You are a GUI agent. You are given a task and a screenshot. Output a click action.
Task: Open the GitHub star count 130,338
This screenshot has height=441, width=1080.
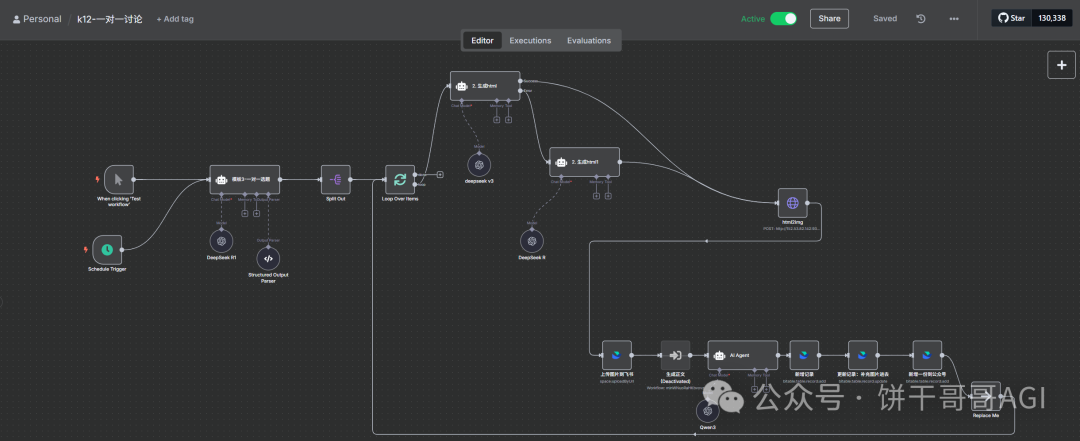[1052, 18]
